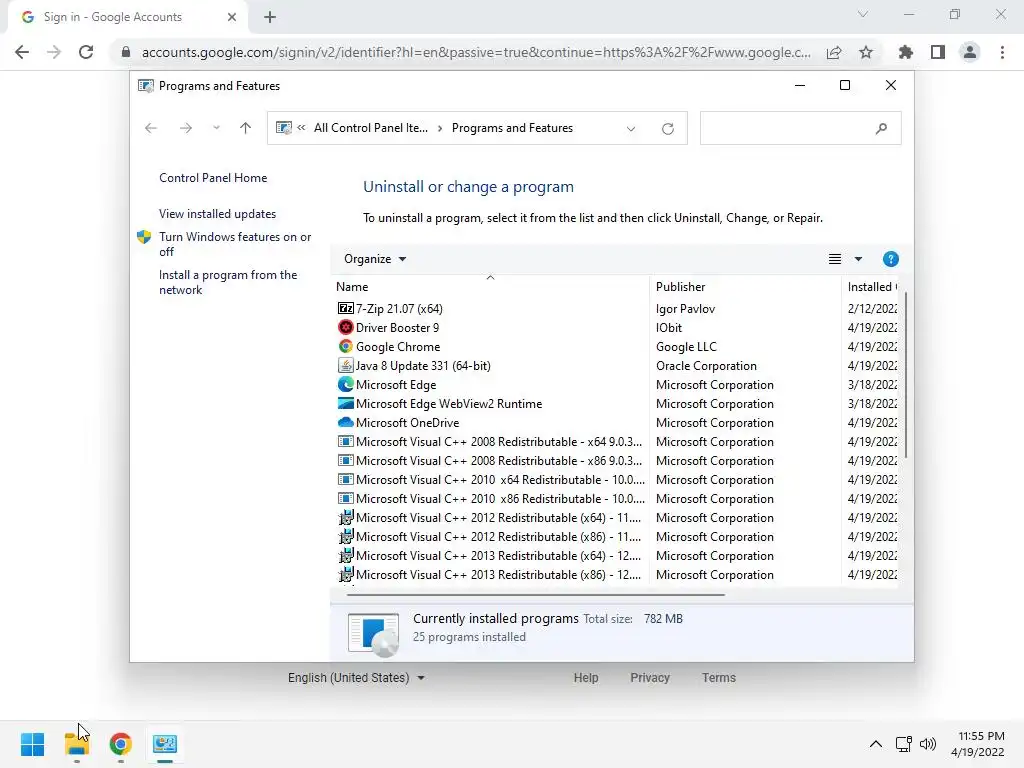Click the Chrome browser back button
The height and width of the screenshot is (768, 1024).
pyautogui.click(x=22, y=52)
